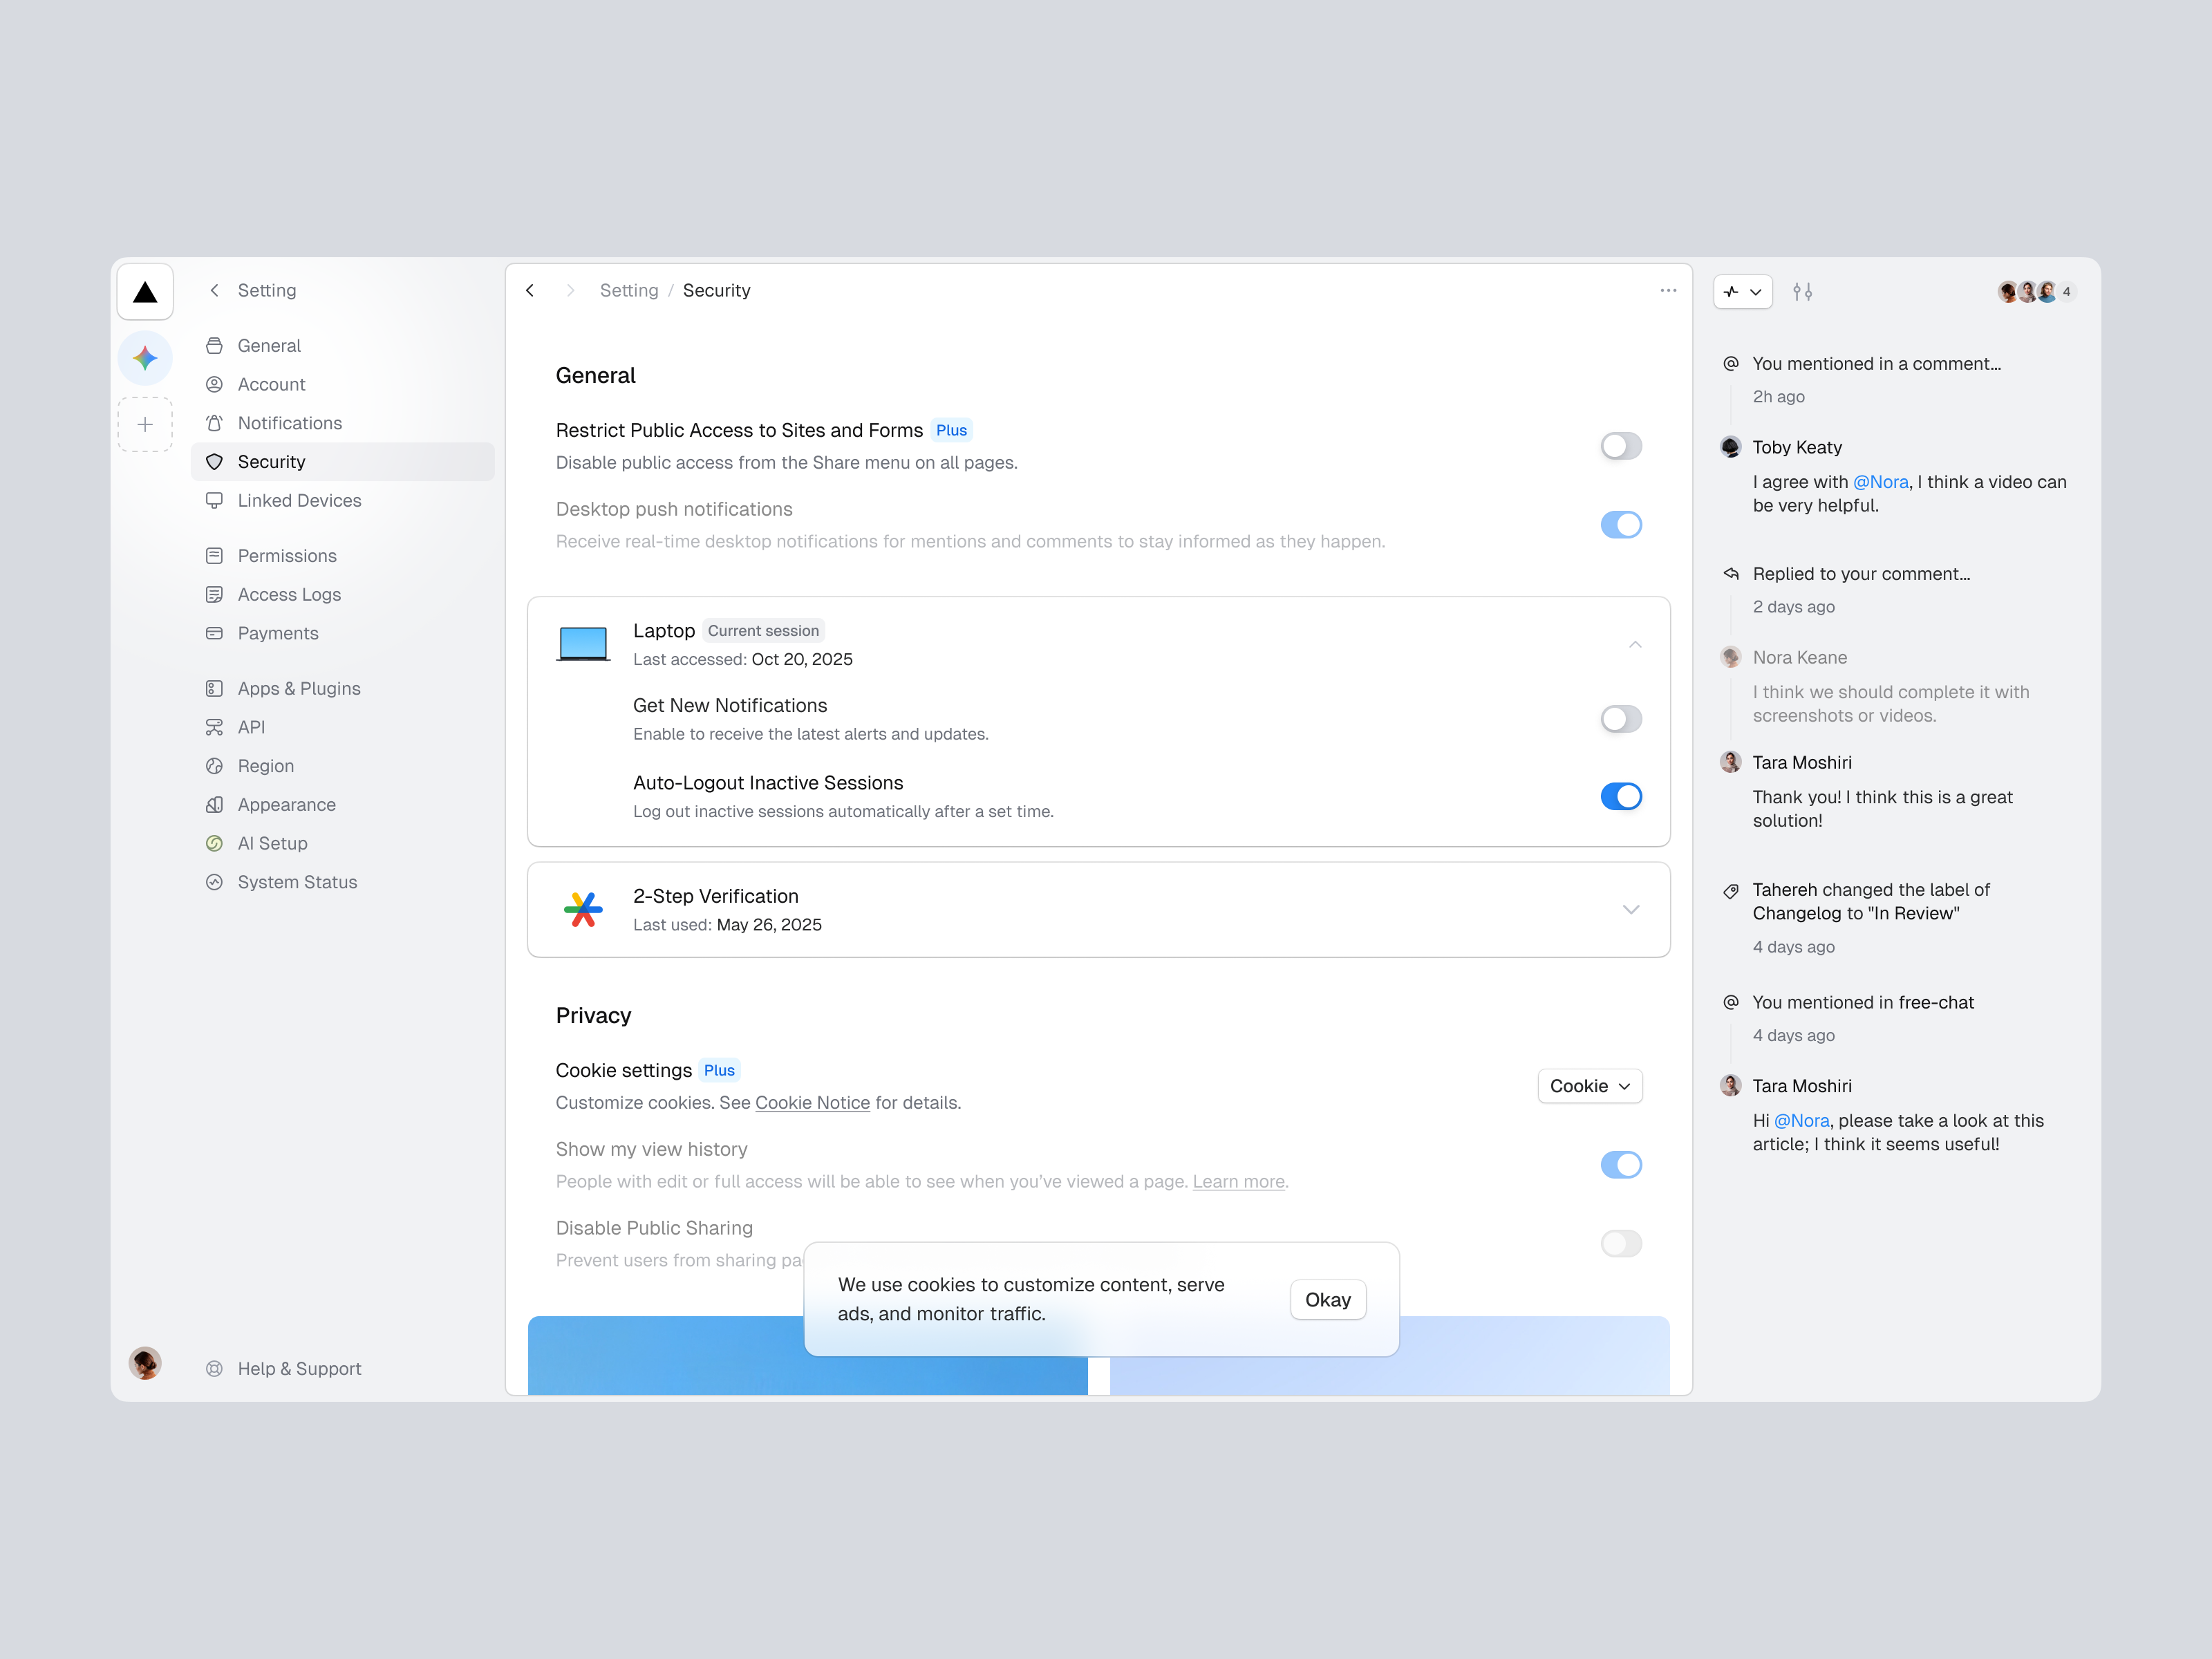Viewport: 2212px width, 1659px height.
Task: Open the Access Logs section
Action: (288, 594)
